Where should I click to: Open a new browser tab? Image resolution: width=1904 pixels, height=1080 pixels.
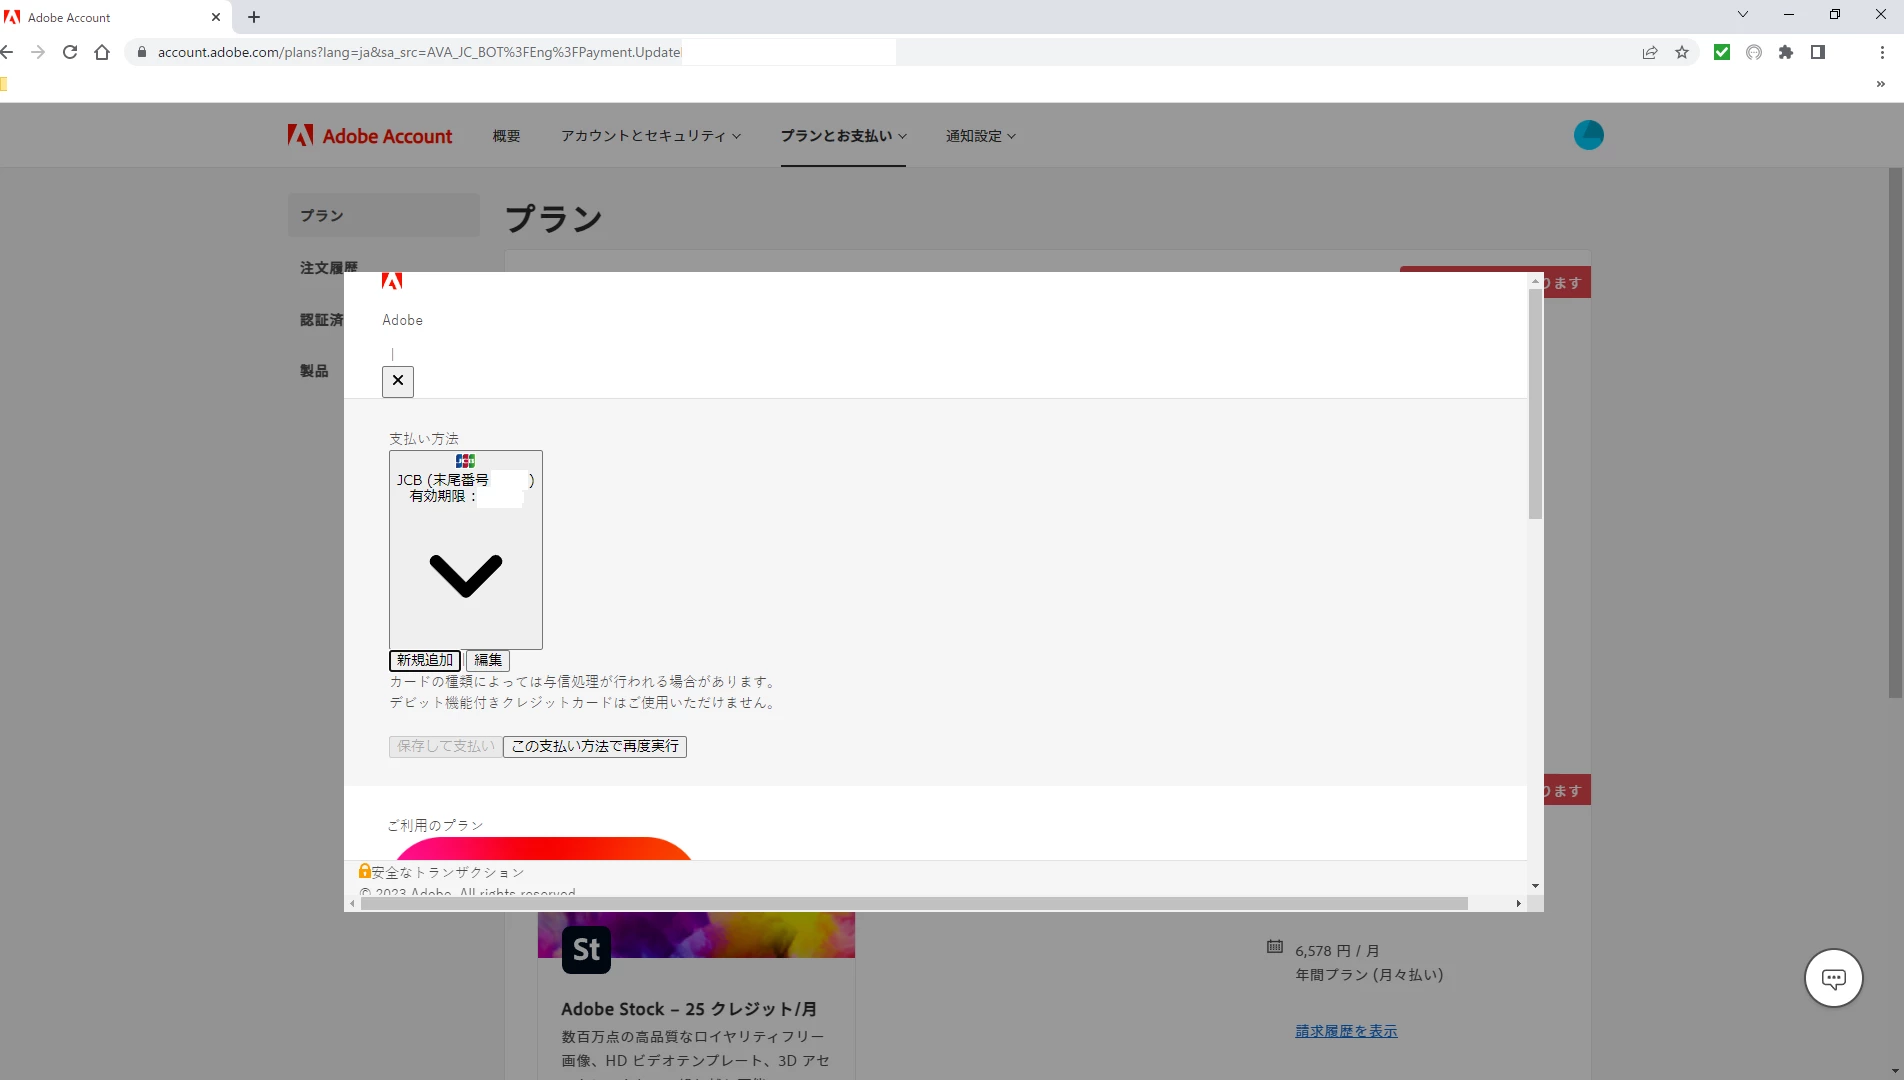(254, 17)
